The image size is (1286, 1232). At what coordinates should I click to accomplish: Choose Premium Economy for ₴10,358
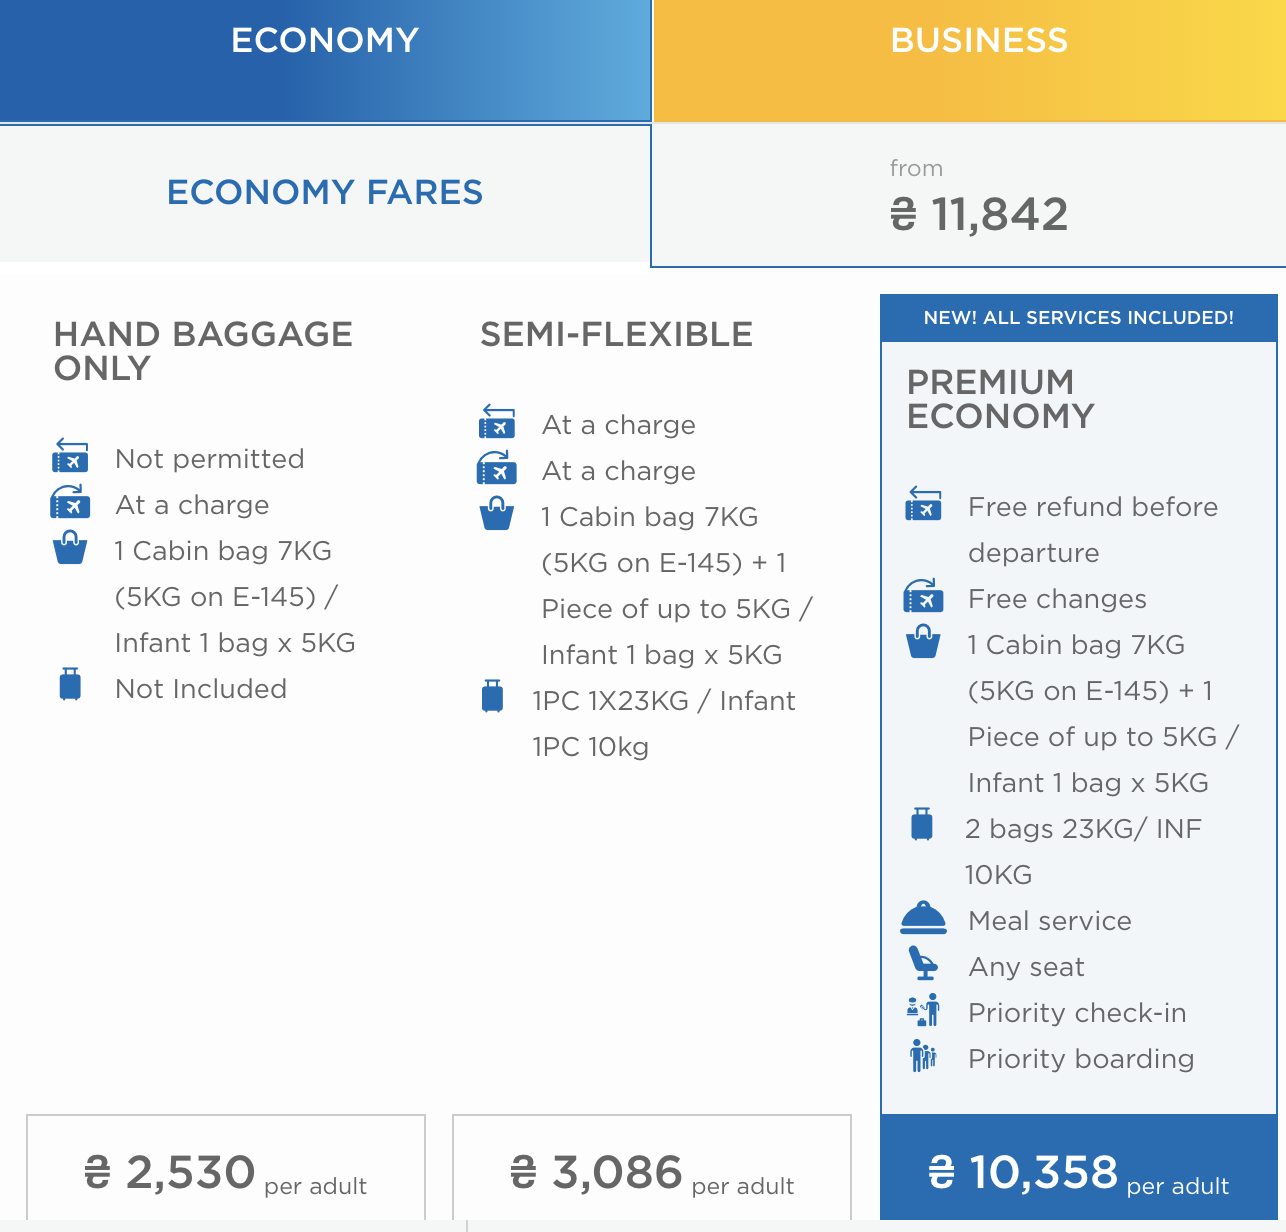[x=1078, y=1172]
